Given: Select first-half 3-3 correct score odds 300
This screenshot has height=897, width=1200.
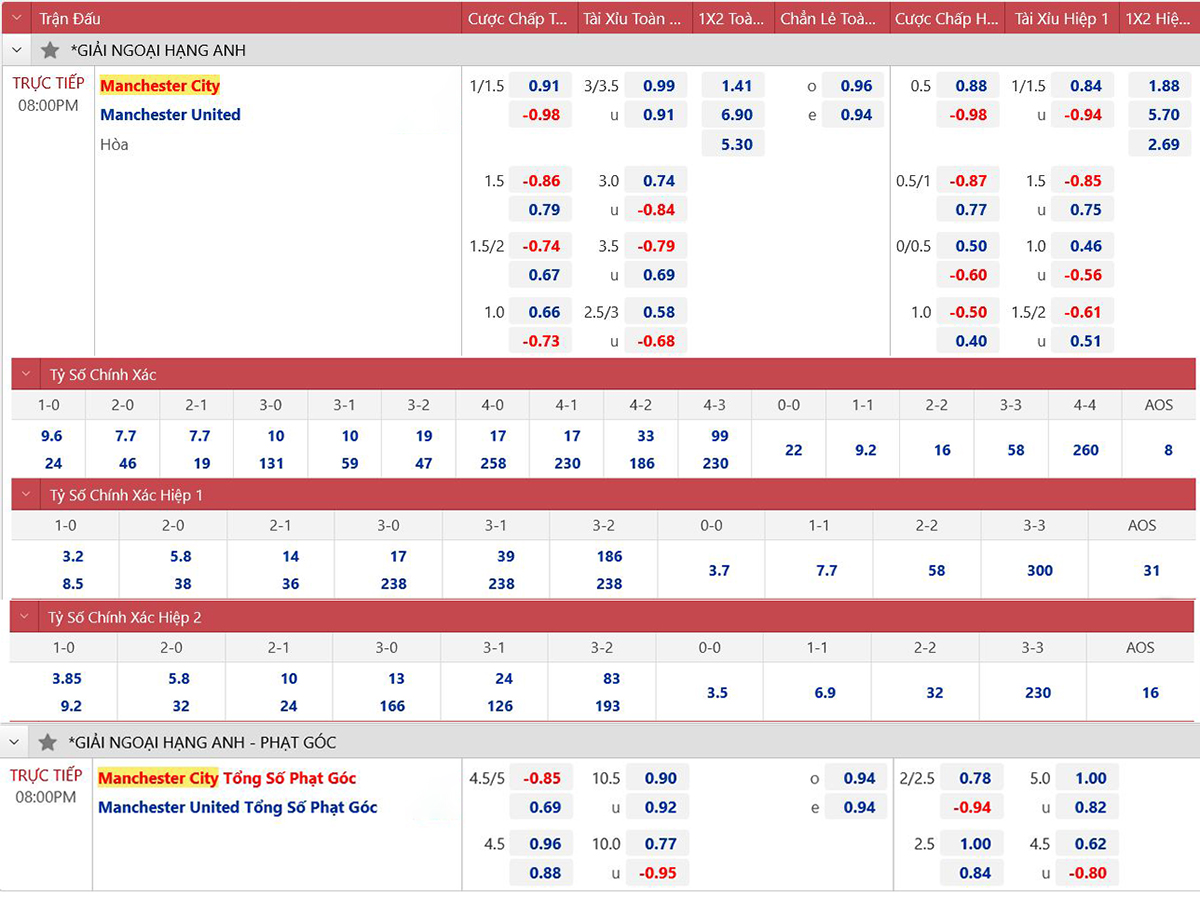Looking at the screenshot, I should [x=1039, y=570].
